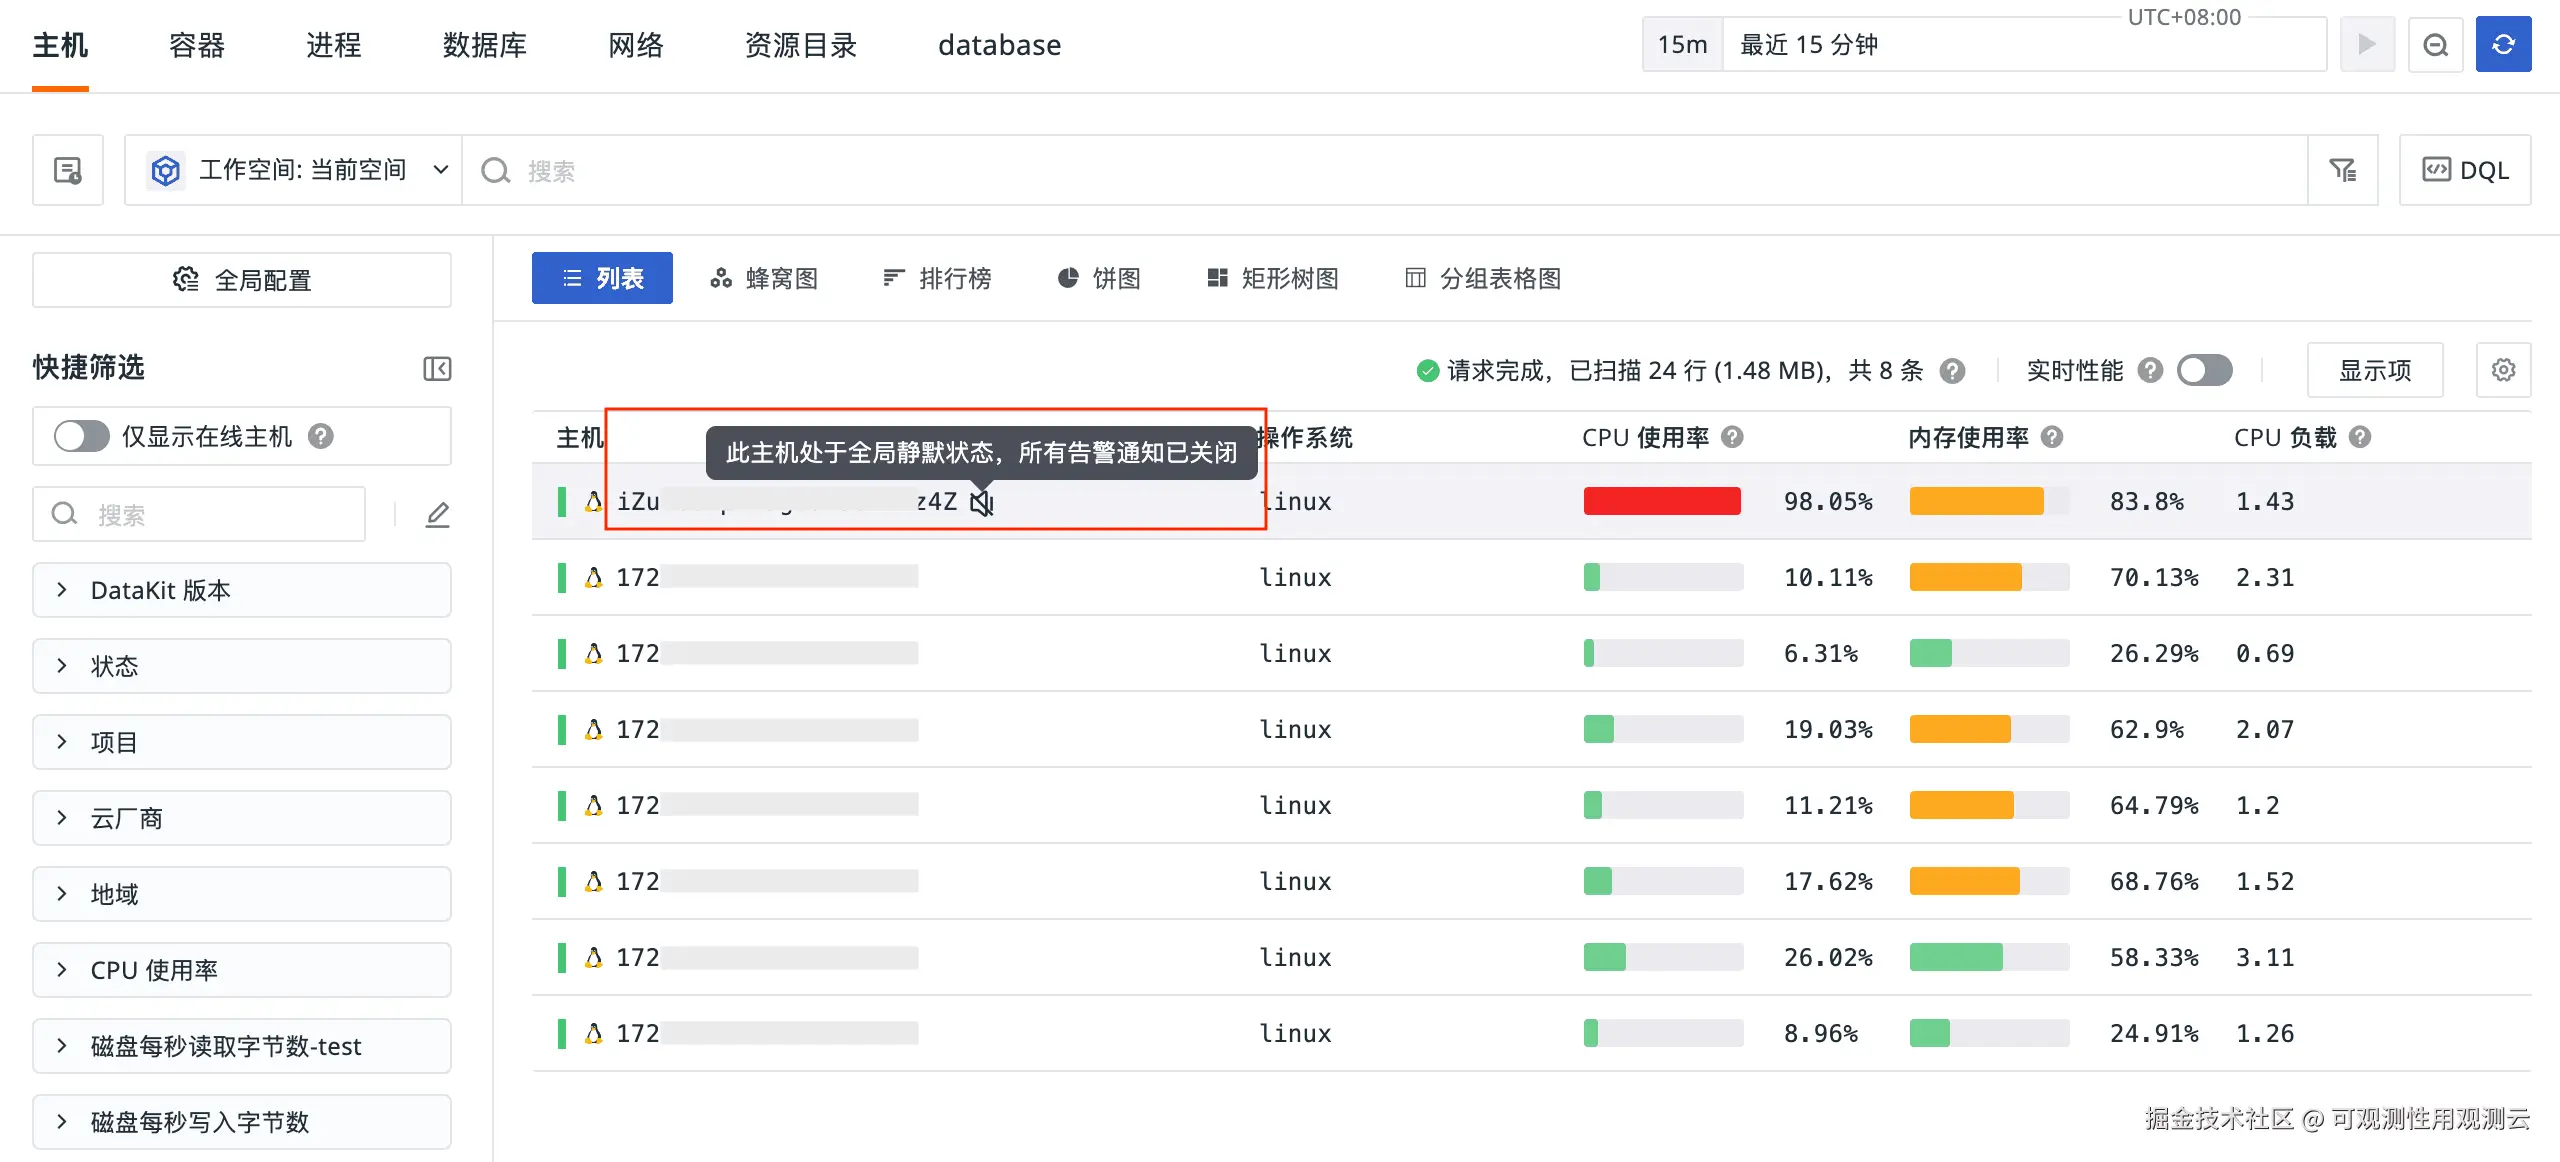Viewport: 2560px width, 1162px height.
Task: Click the edit pencil icon in quick filters
Action: point(438,515)
